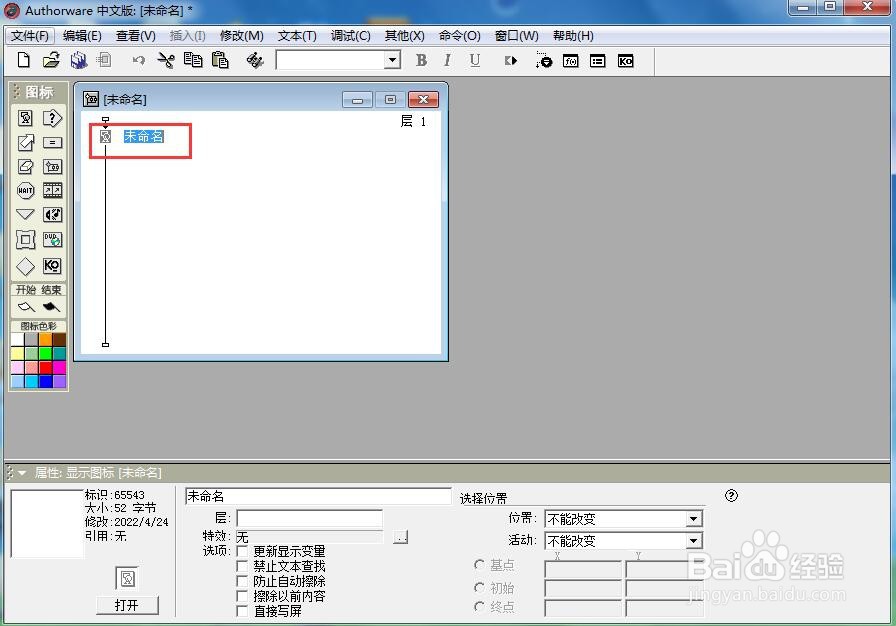896x626 pixels.
Task: Open the 调试(C) menu
Action: point(351,36)
